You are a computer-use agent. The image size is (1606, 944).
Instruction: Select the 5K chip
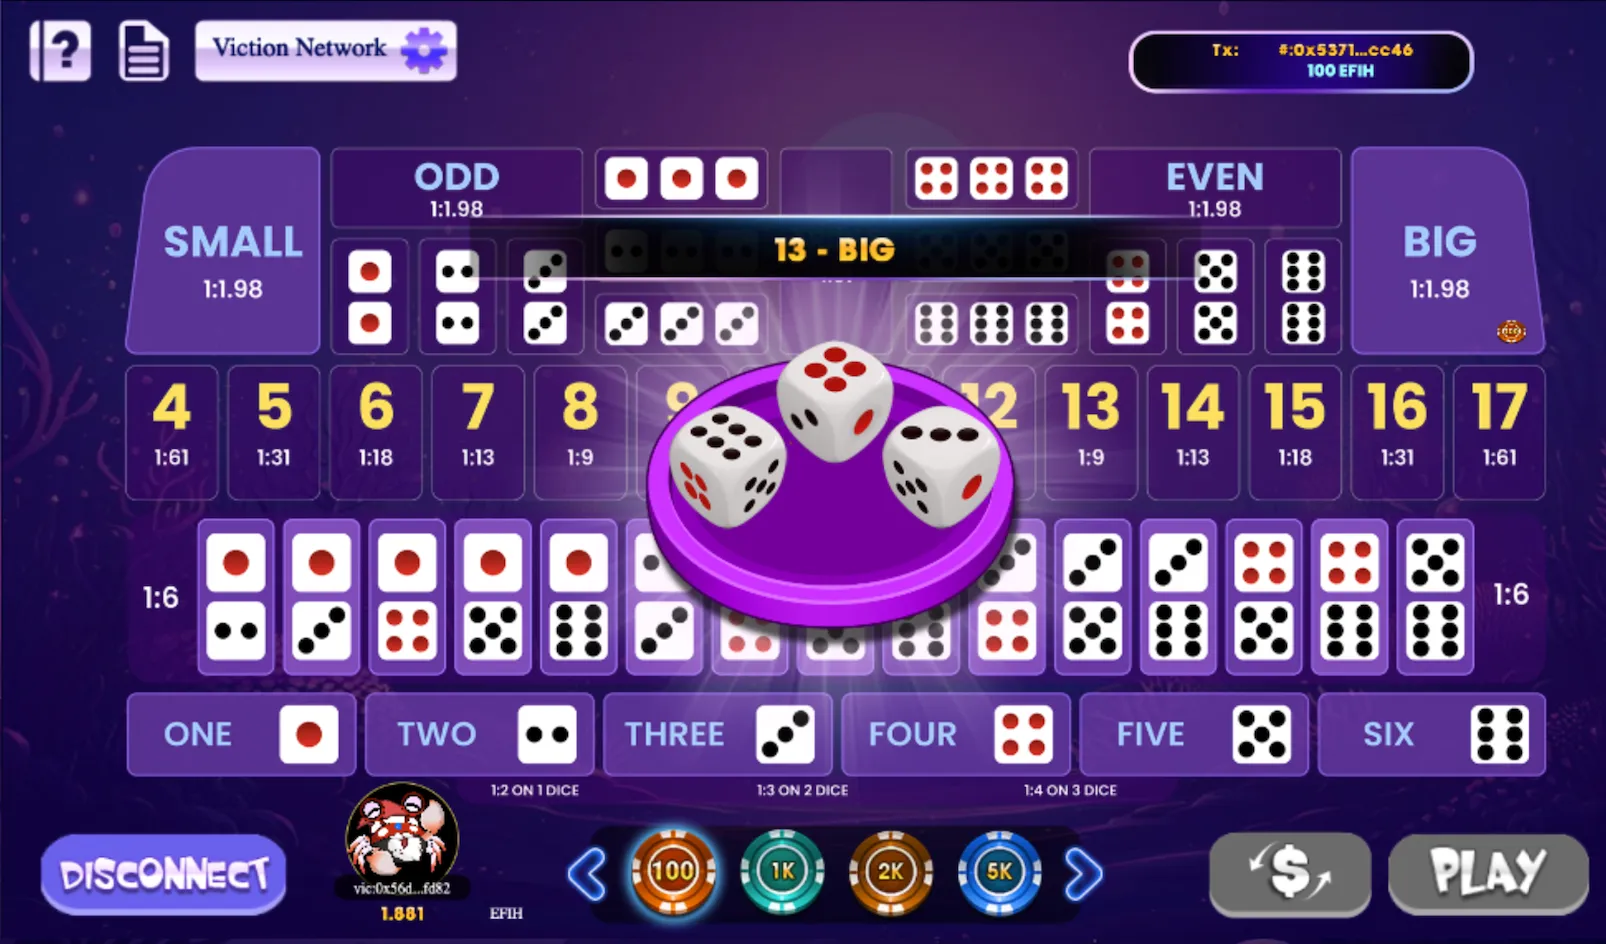(x=999, y=872)
